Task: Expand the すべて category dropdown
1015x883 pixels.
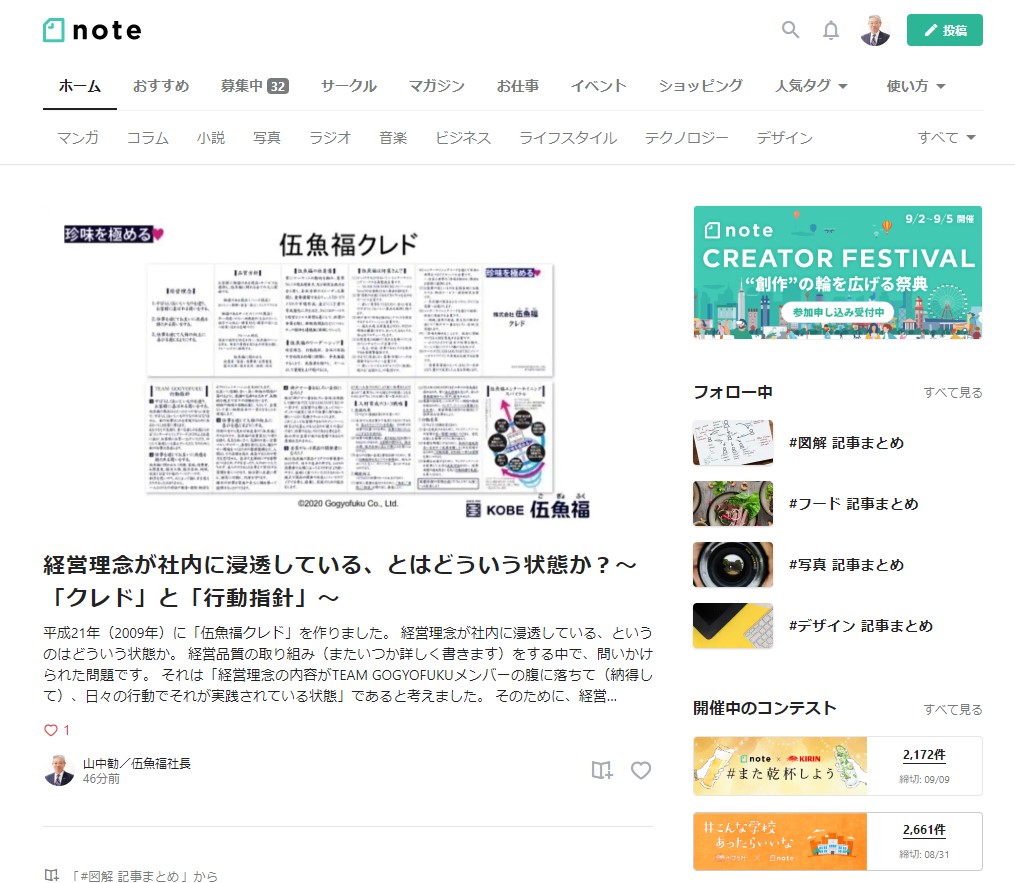Action: [946, 137]
